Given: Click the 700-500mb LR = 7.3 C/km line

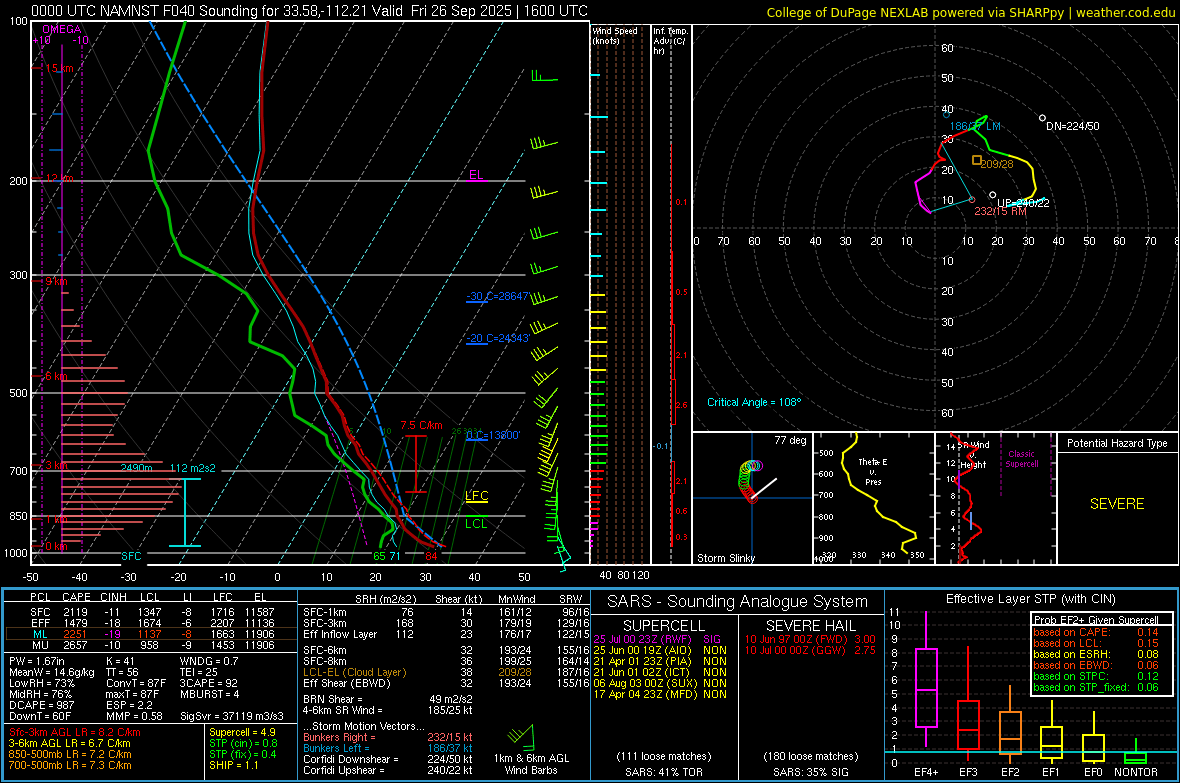Looking at the screenshot, I should 70,765.
